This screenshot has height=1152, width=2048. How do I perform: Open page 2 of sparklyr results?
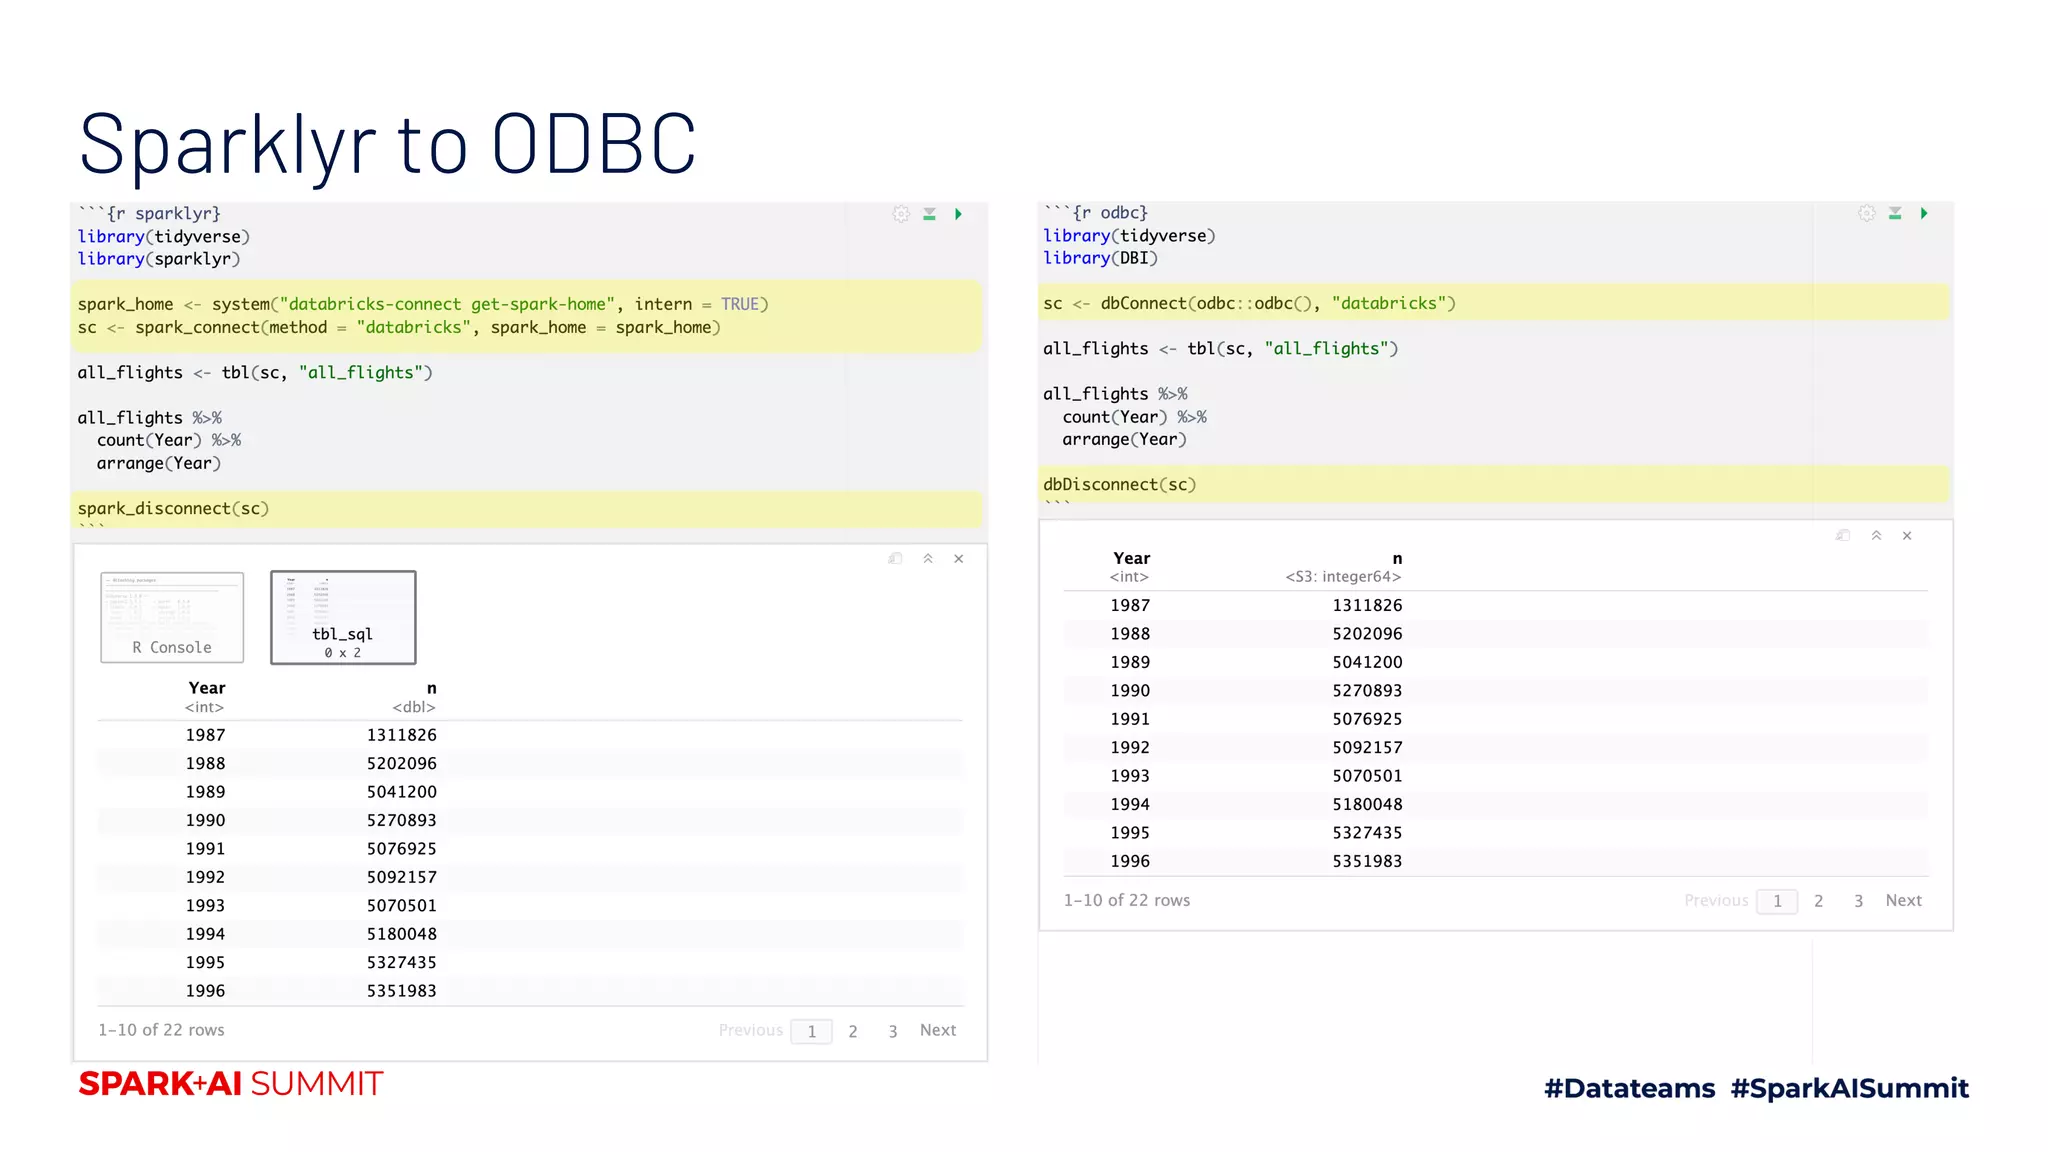click(x=853, y=1031)
